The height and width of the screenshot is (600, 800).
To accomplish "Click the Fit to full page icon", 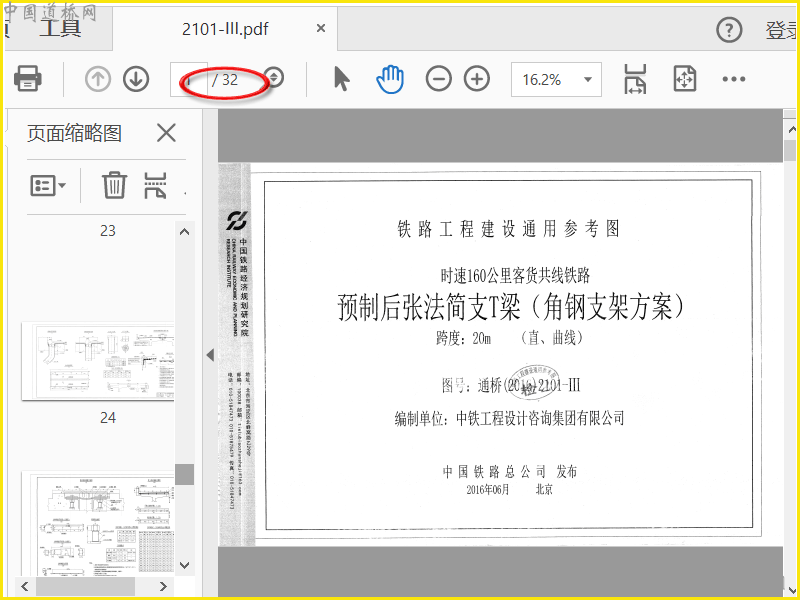I will (x=684, y=79).
